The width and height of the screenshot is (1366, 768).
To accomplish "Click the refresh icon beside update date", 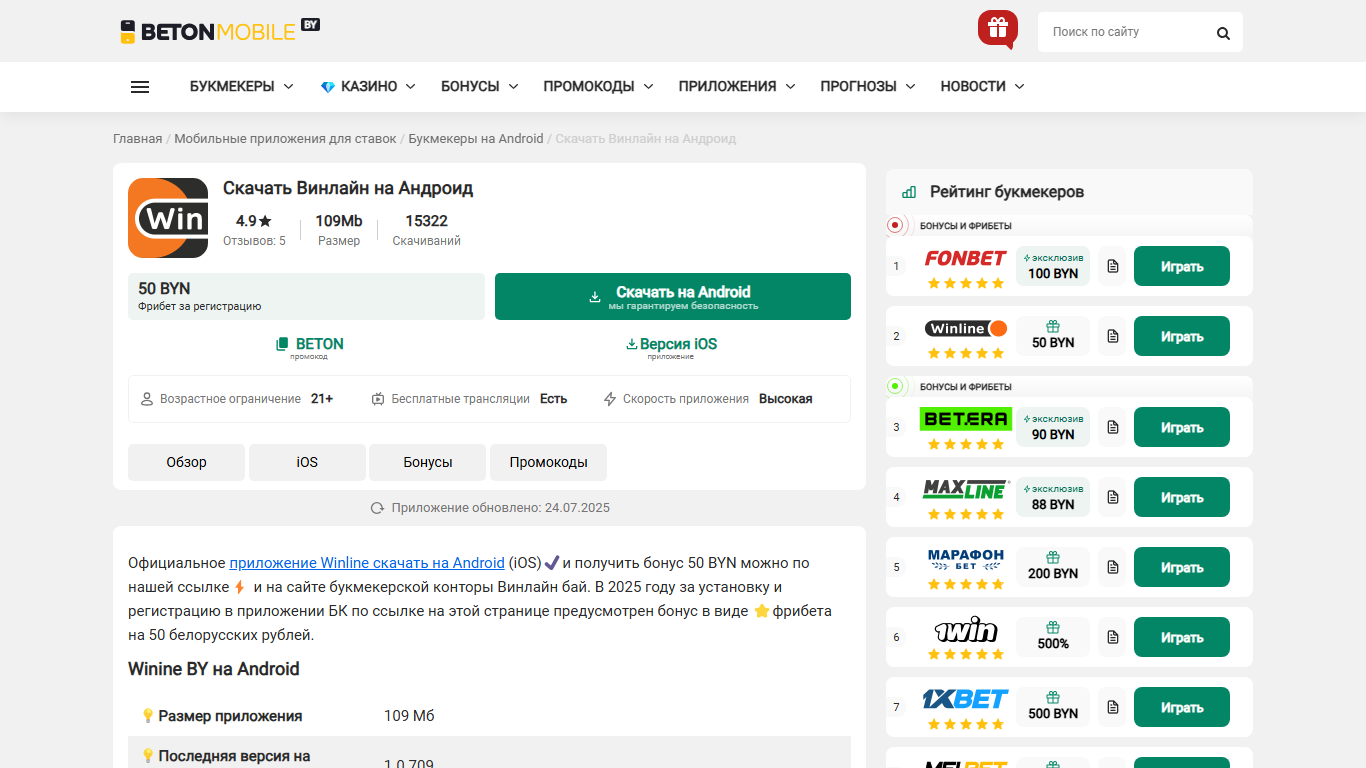I will pyautogui.click(x=377, y=508).
